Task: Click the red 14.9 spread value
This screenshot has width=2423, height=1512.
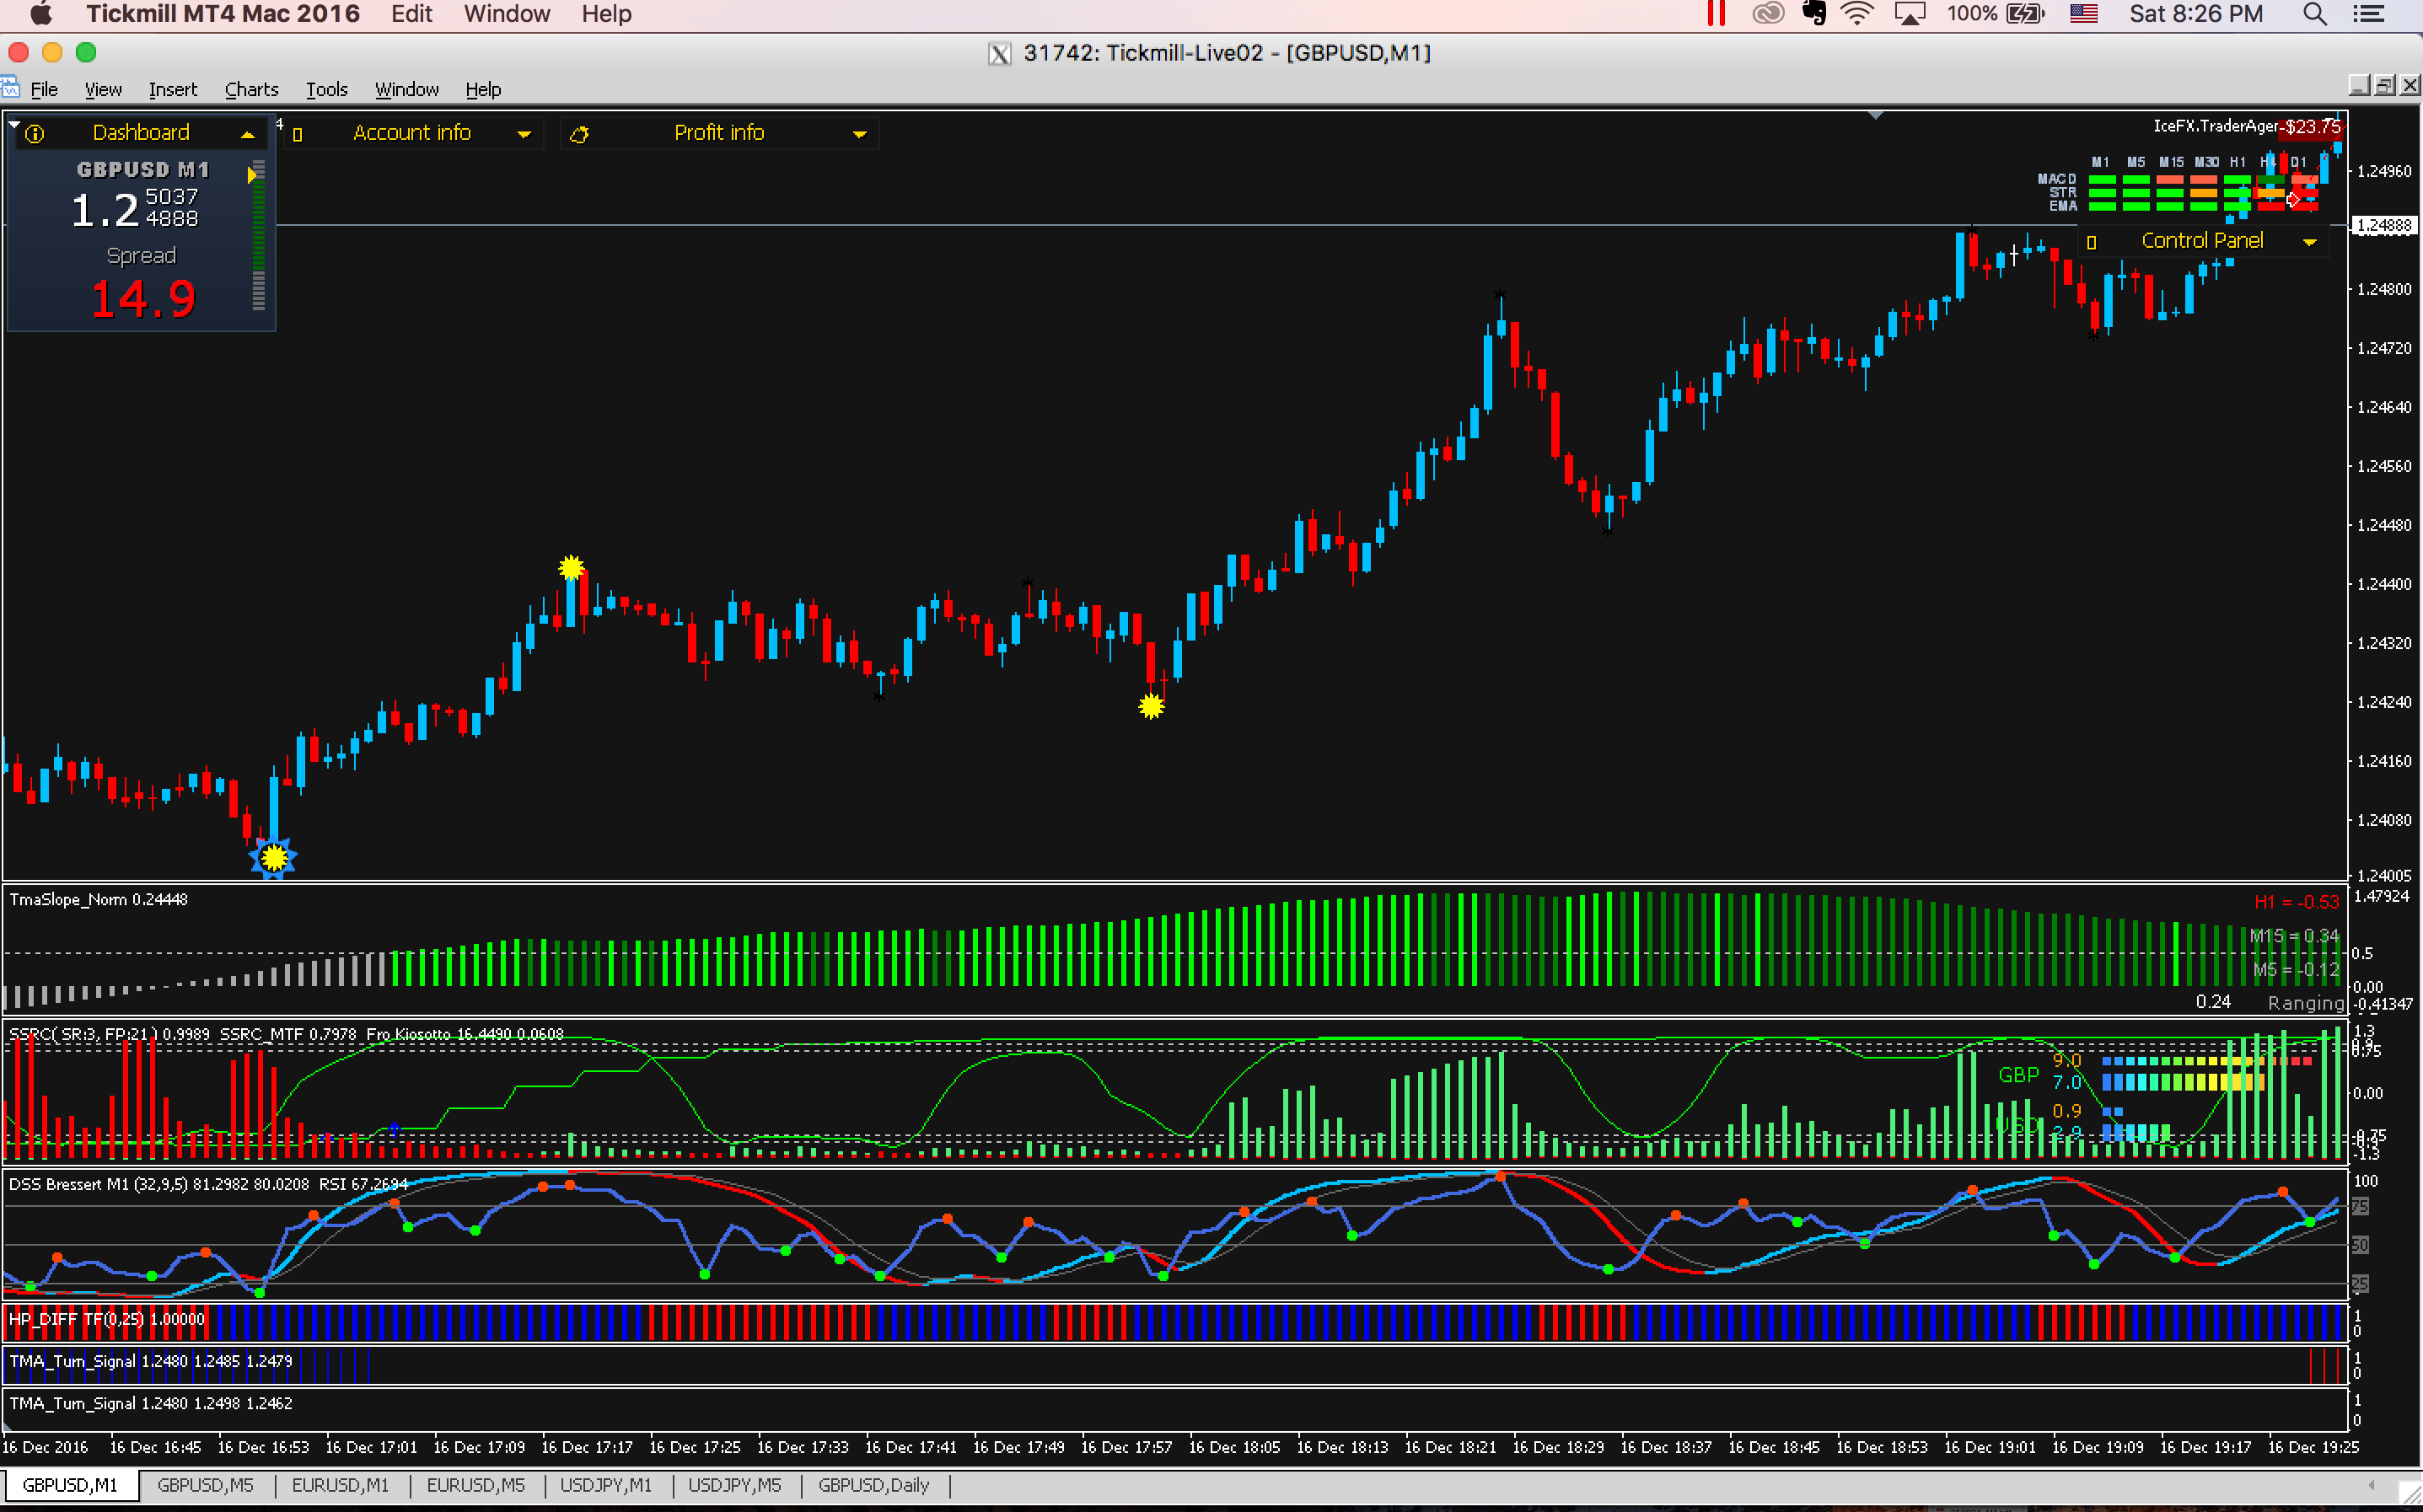Action: (x=143, y=299)
